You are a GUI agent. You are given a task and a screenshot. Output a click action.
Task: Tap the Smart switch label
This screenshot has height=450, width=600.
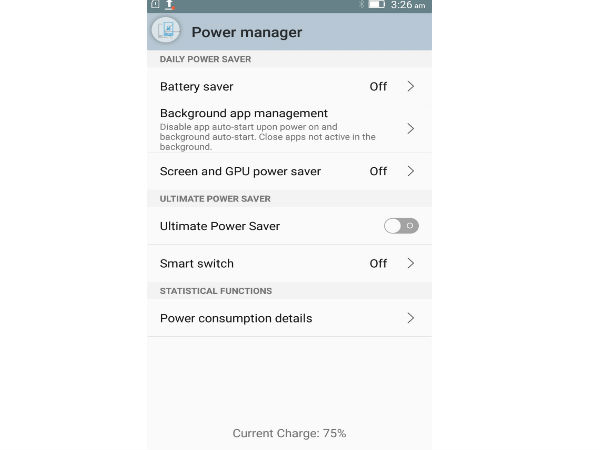[x=196, y=263]
